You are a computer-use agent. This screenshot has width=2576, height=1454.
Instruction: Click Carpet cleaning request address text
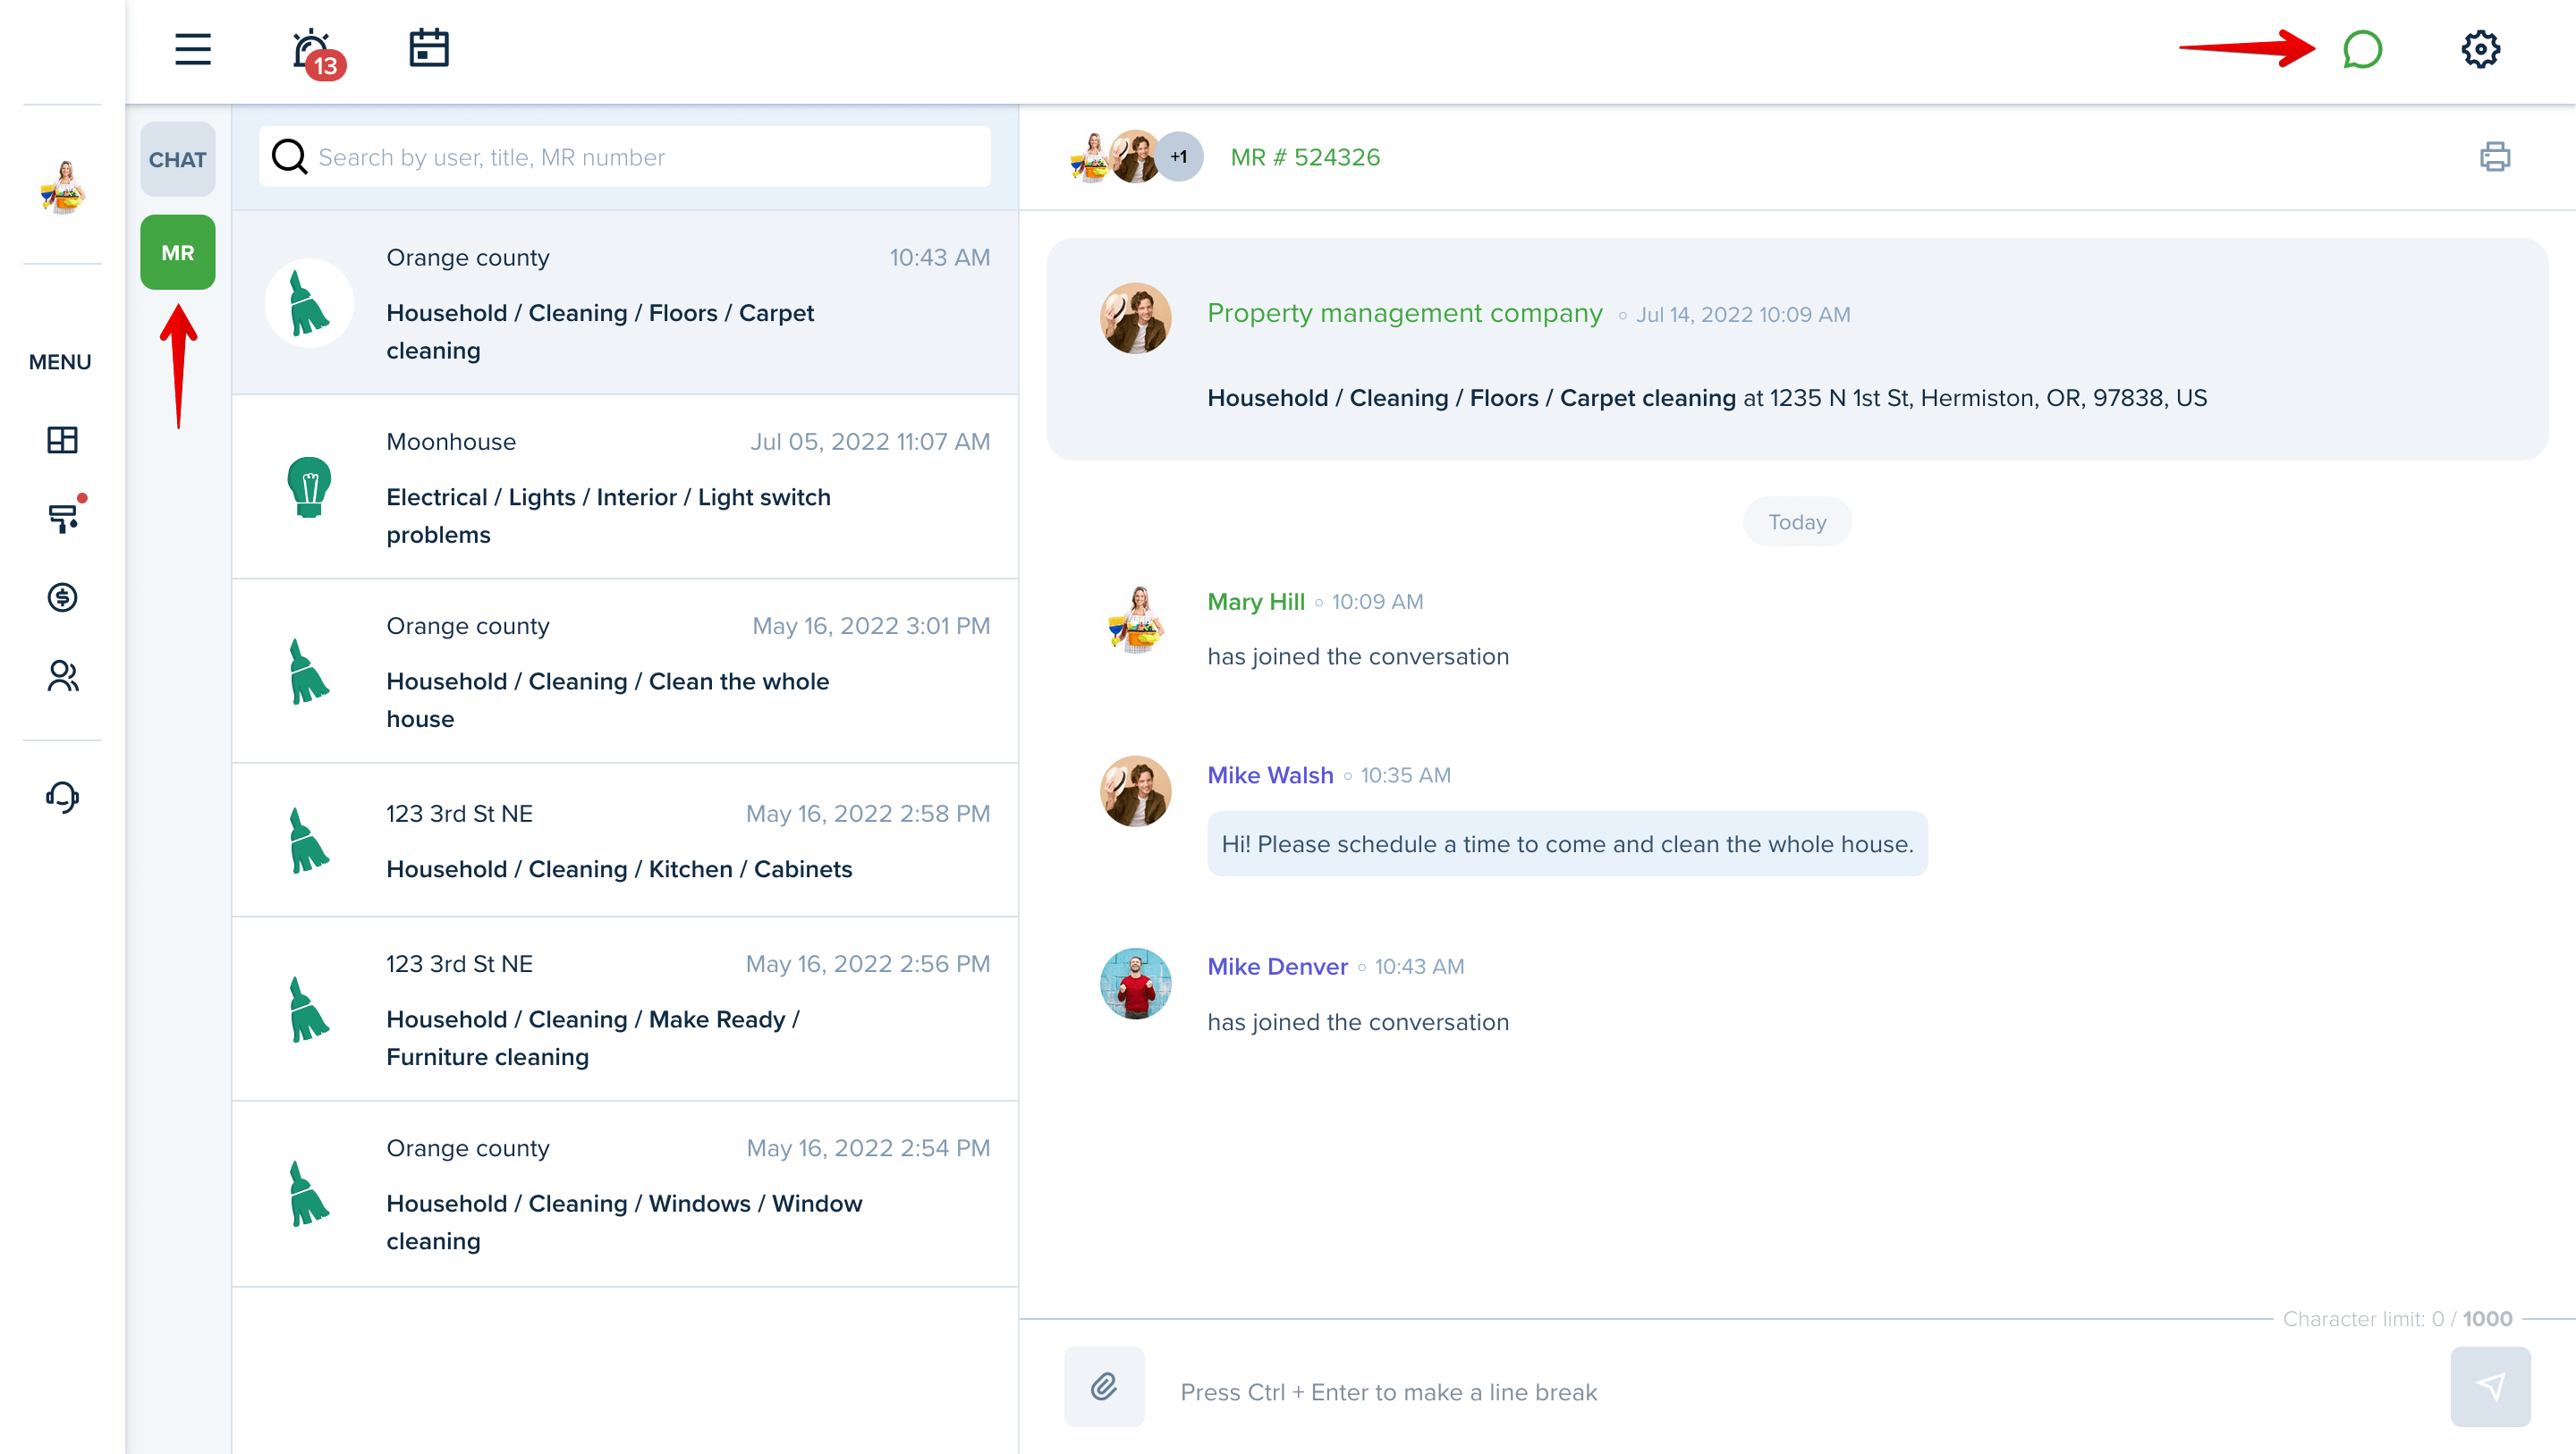click(x=1706, y=398)
